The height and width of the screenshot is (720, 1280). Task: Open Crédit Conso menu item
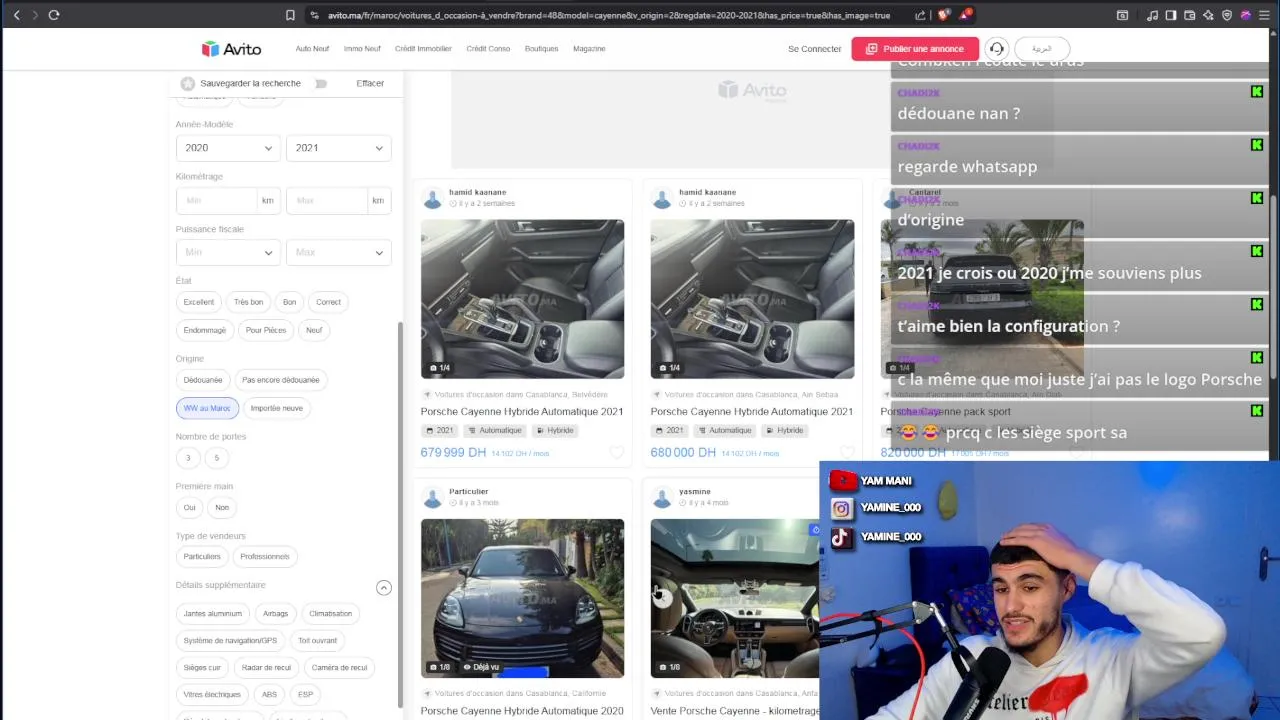[488, 49]
